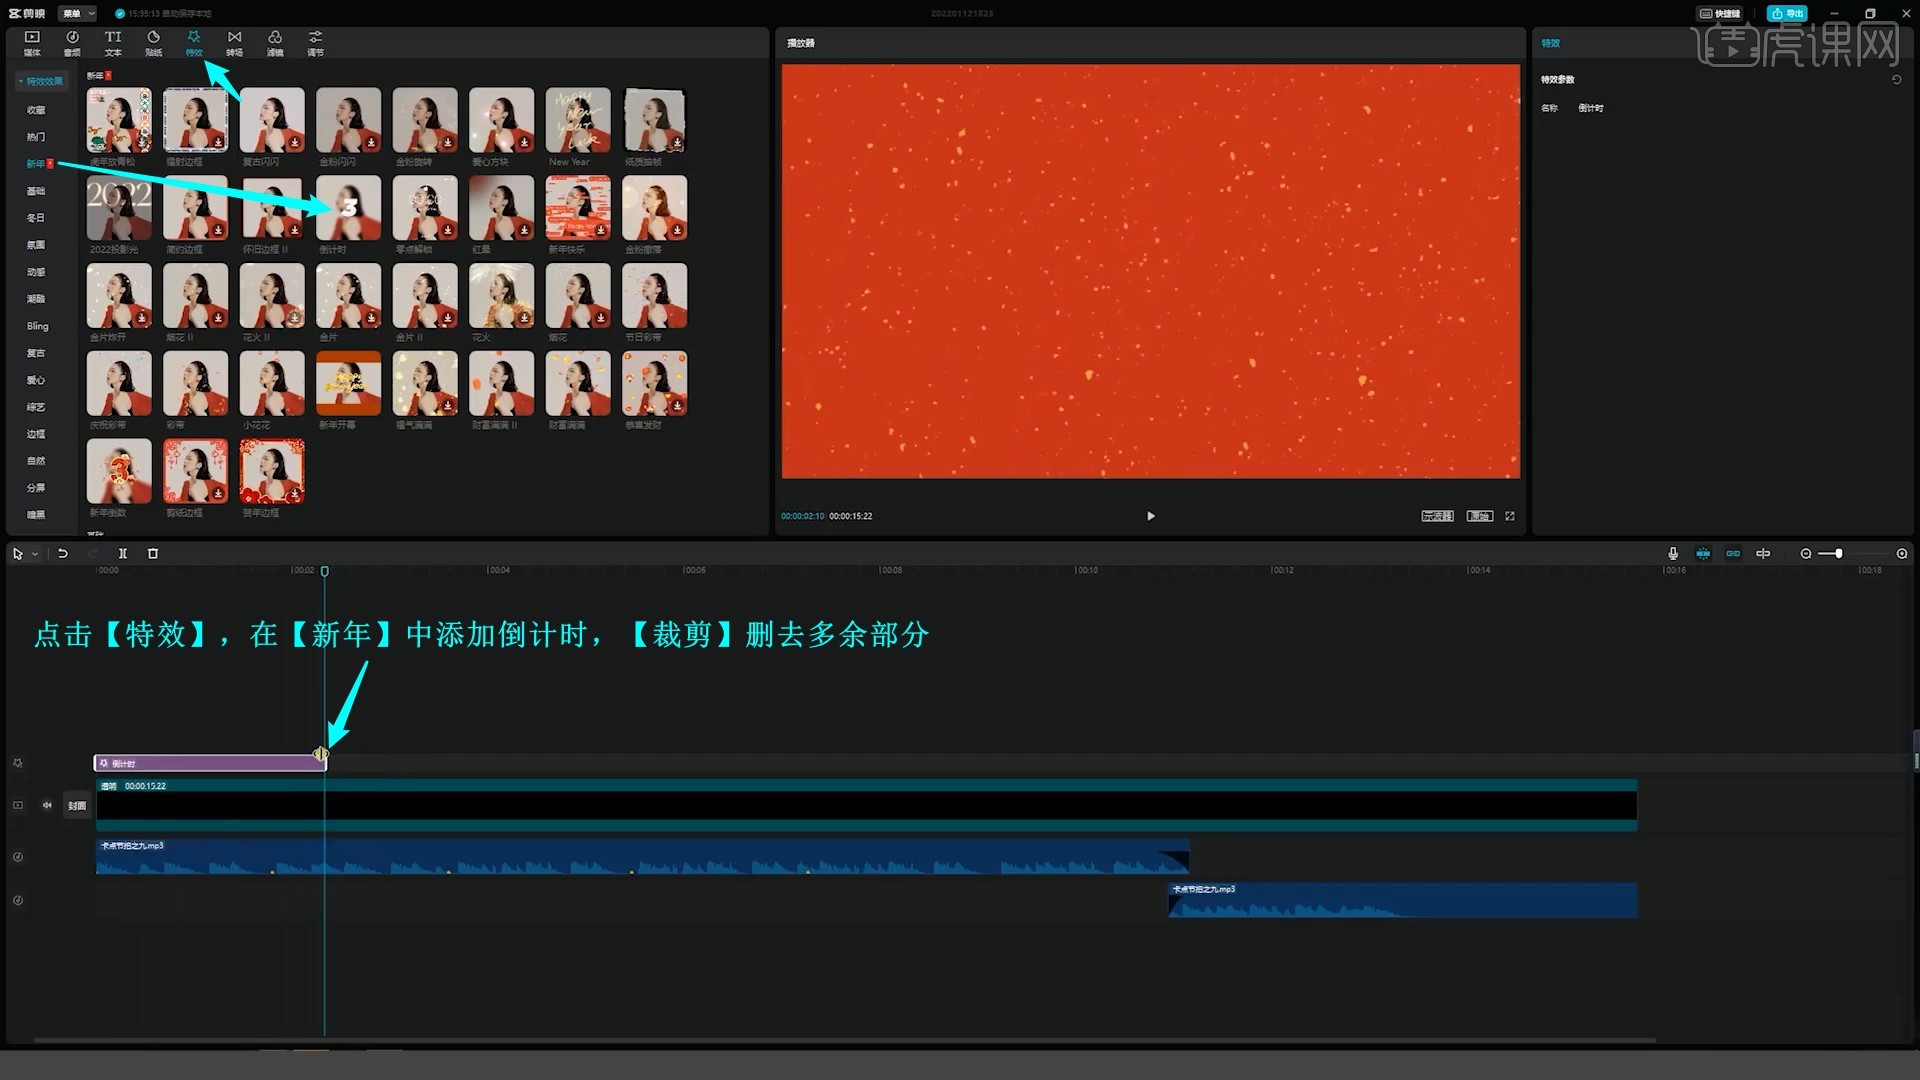Select the purple 倒计时 effect clip

tap(210, 763)
